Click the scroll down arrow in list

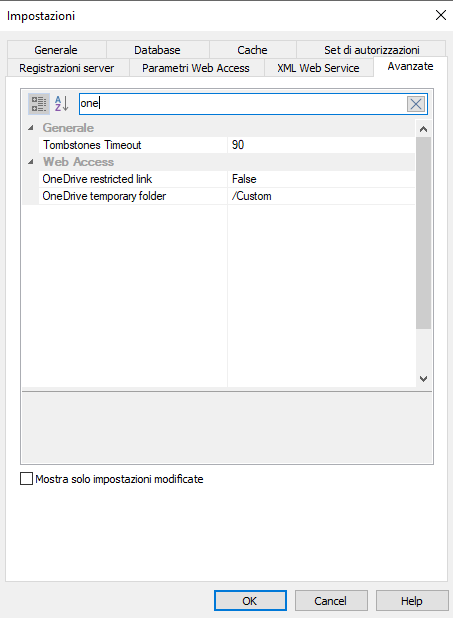423,378
